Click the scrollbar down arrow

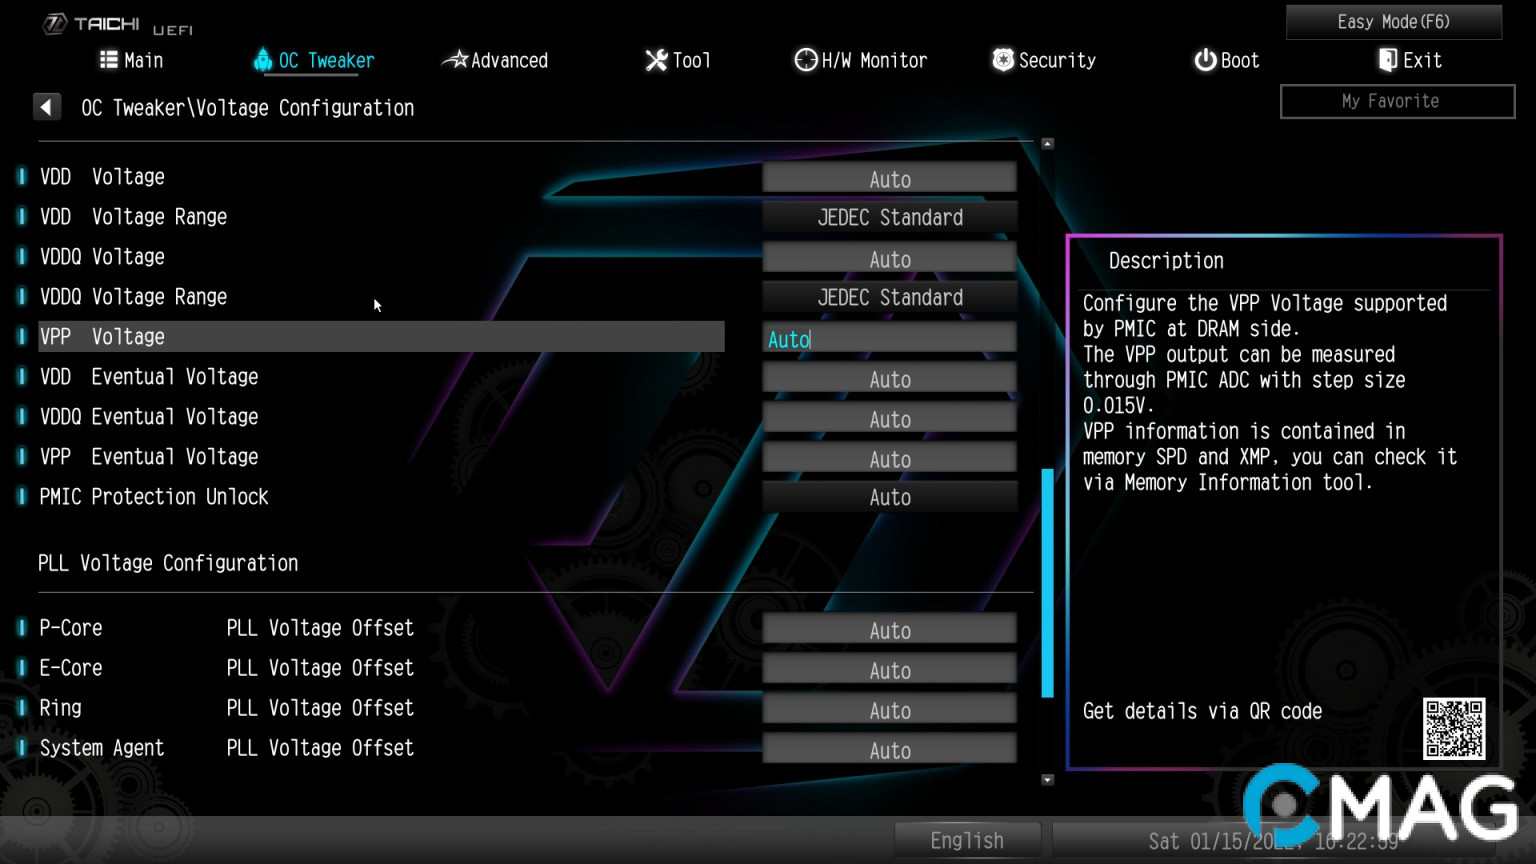[1047, 780]
